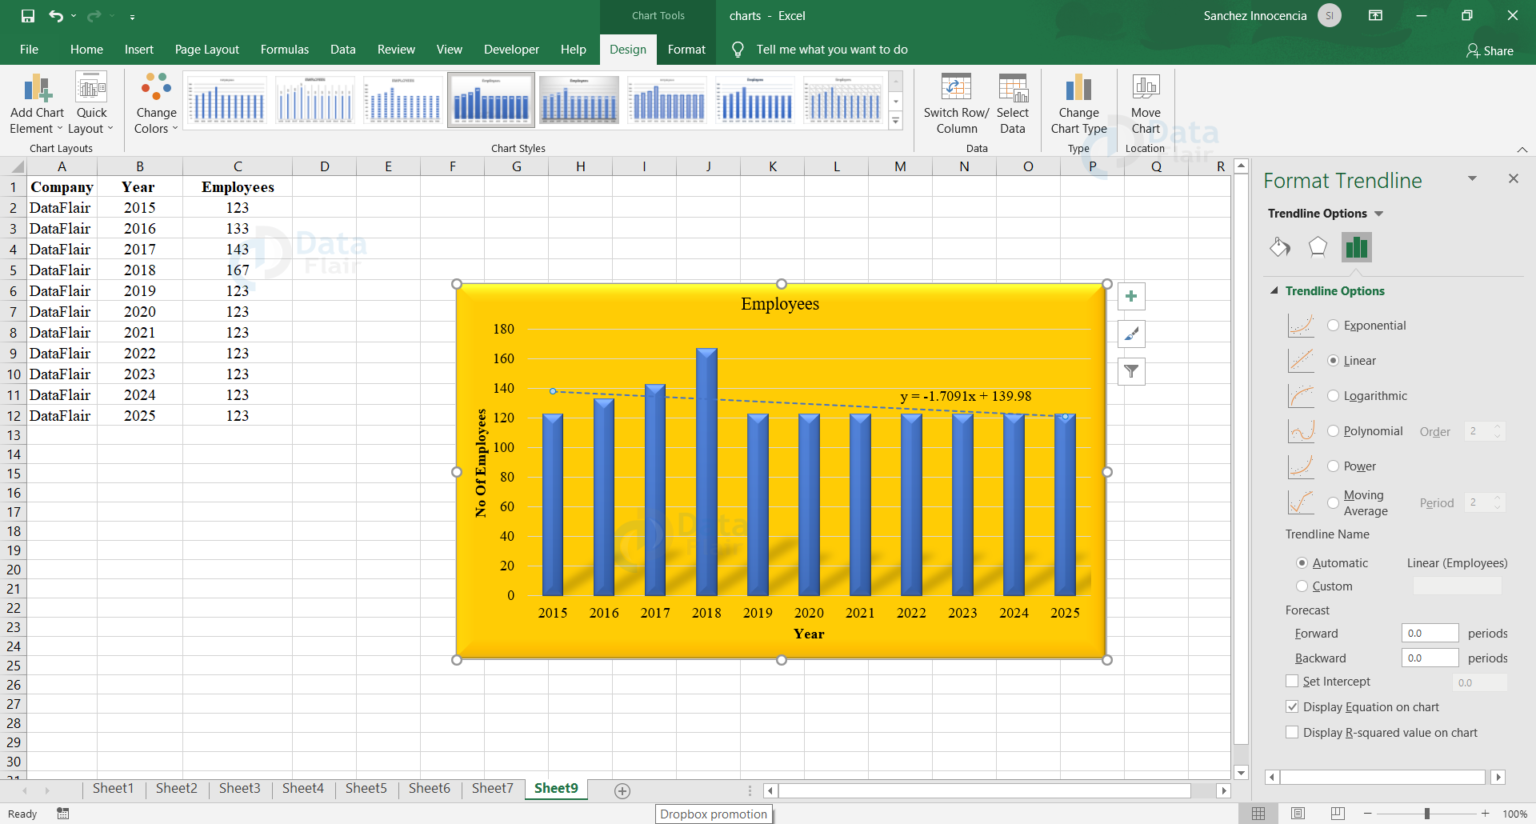
Task: Click the Save icon in title bar
Action: 28,16
